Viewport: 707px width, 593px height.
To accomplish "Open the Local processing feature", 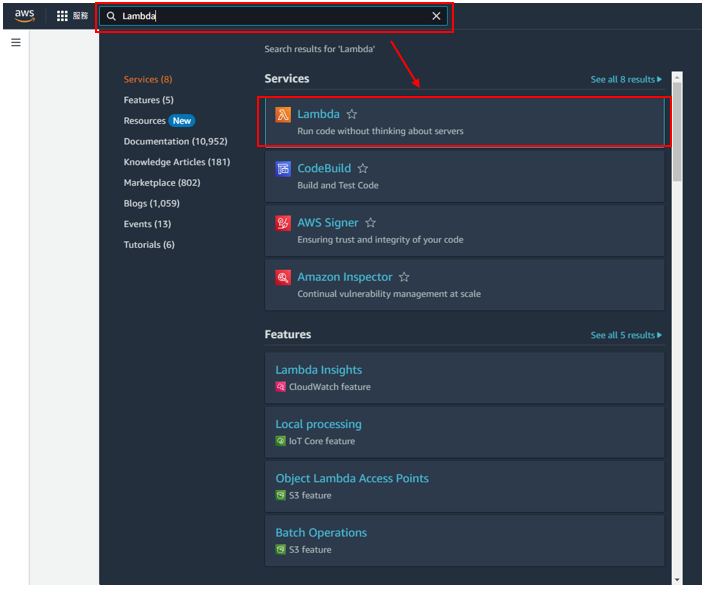I will tap(318, 424).
